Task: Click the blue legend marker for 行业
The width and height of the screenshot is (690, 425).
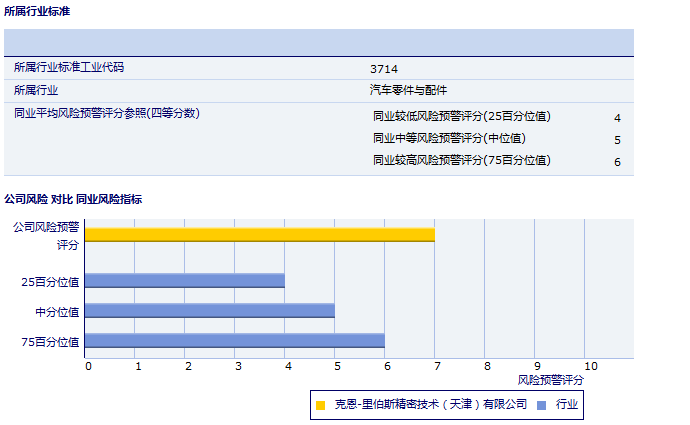Action: pyautogui.click(x=541, y=405)
